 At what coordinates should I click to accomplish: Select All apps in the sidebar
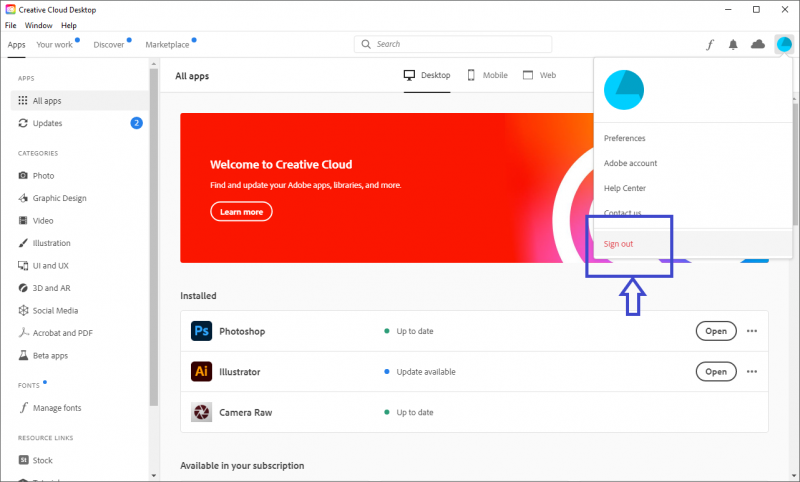click(79, 100)
